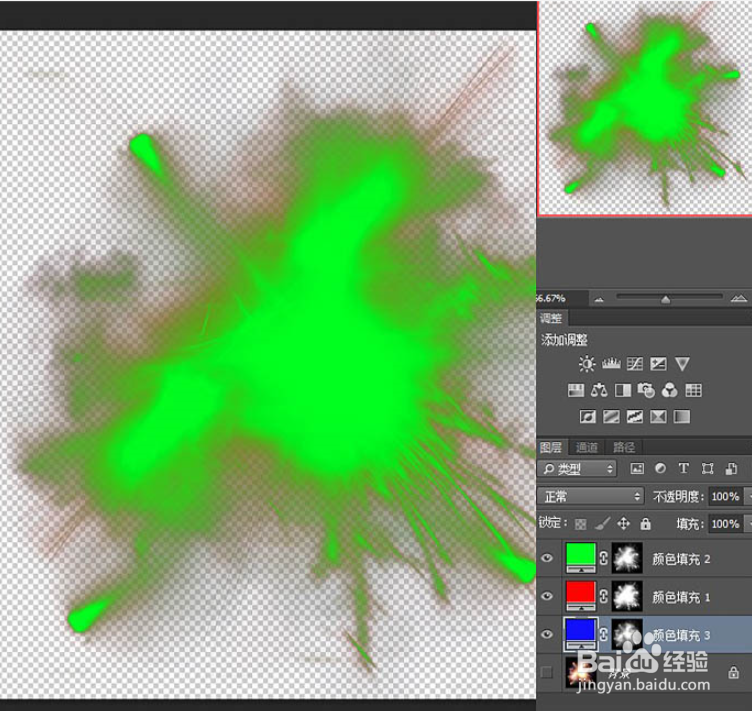Lock all layer attributes
Viewport: 752px width, 711px height.
click(x=646, y=524)
